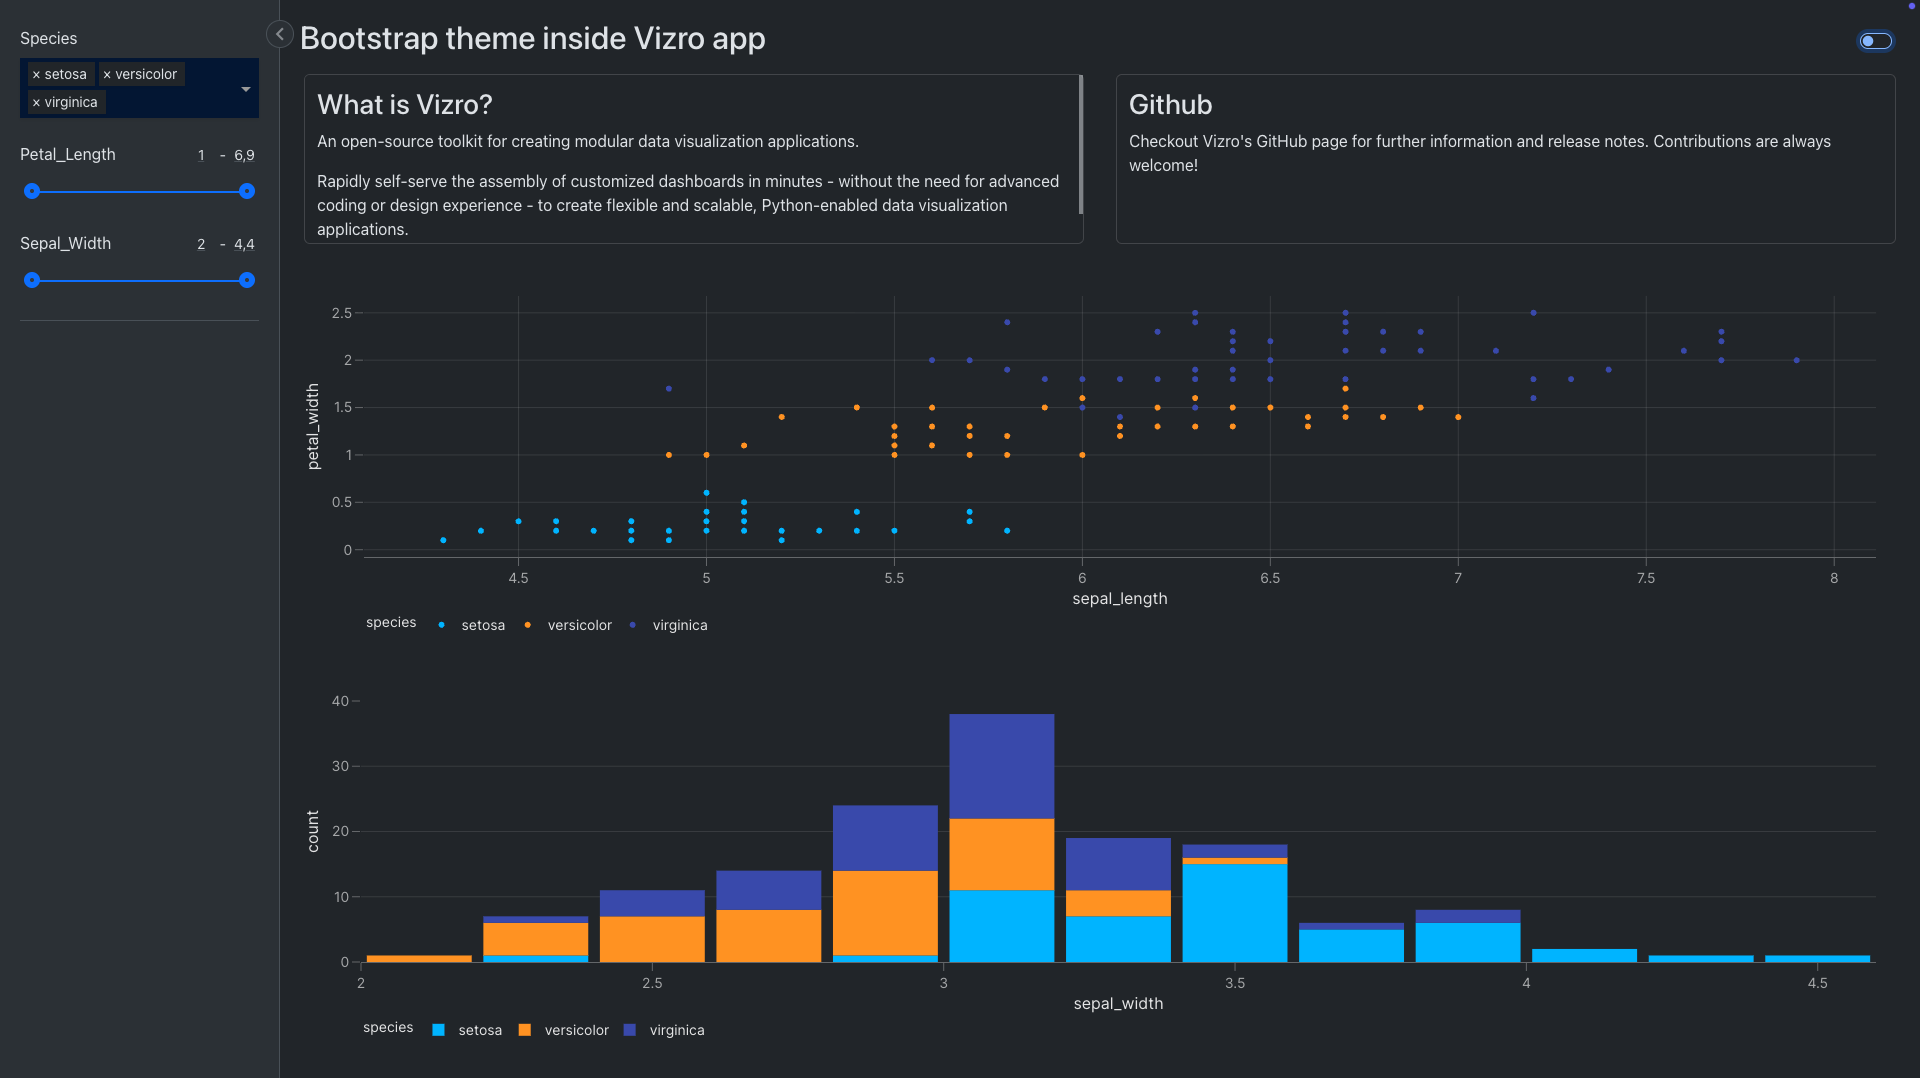Collapse the left sidebar with arrow icon

tap(280, 34)
